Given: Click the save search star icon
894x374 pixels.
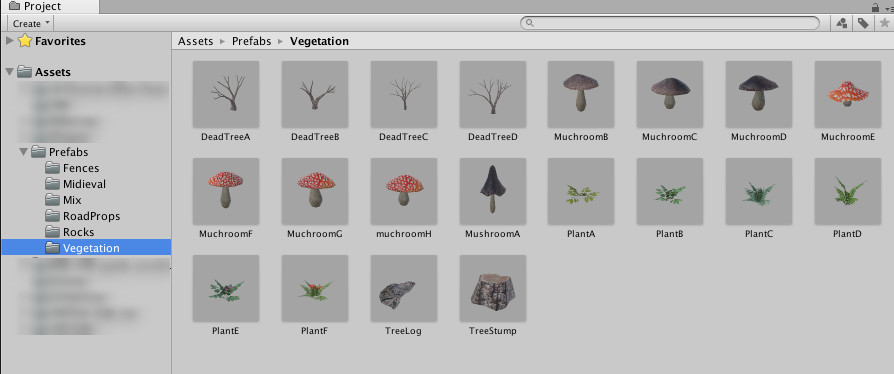Looking at the screenshot, I should point(884,23).
